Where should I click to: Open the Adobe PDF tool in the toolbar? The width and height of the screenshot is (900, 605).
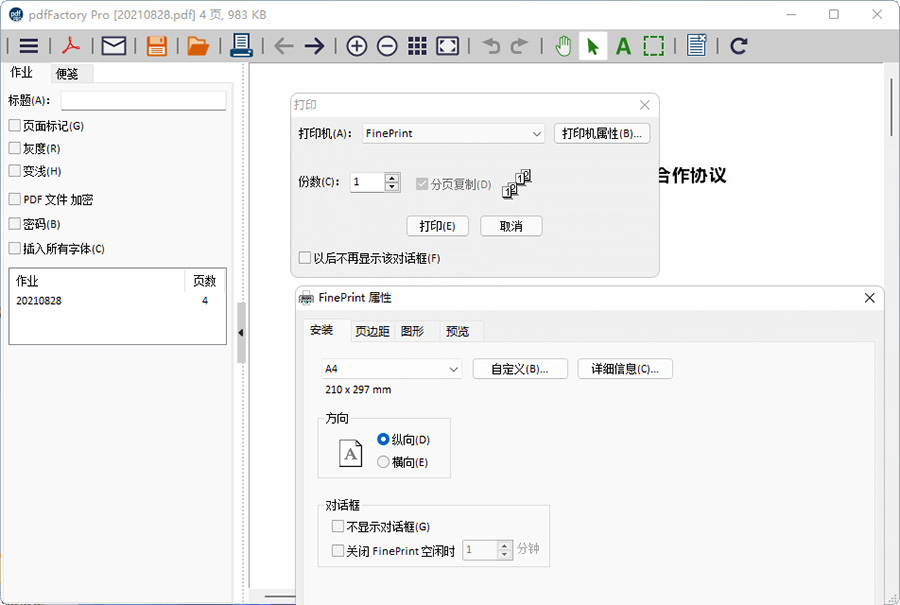coord(70,45)
